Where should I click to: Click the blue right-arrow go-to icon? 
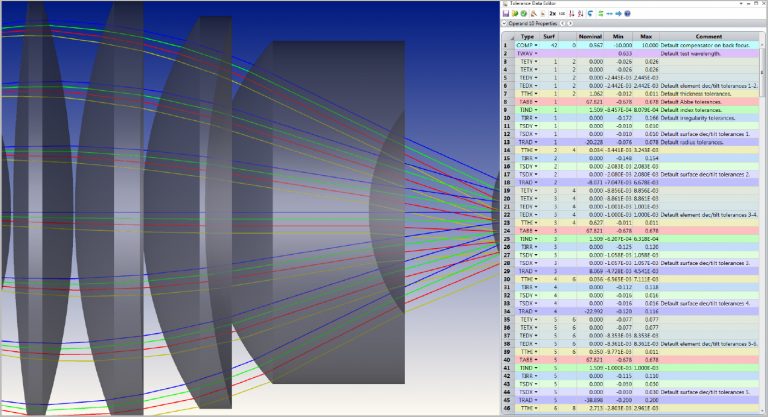tap(619, 14)
